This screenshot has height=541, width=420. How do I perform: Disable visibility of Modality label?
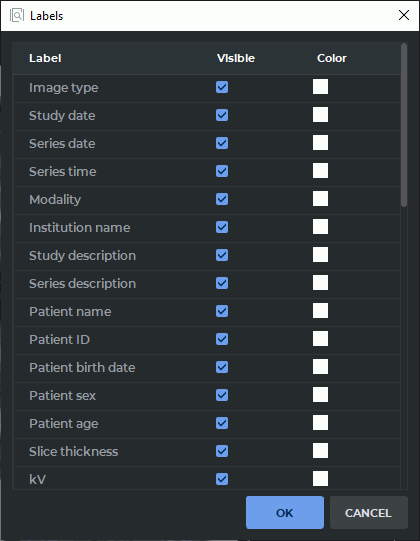point(222,199)
